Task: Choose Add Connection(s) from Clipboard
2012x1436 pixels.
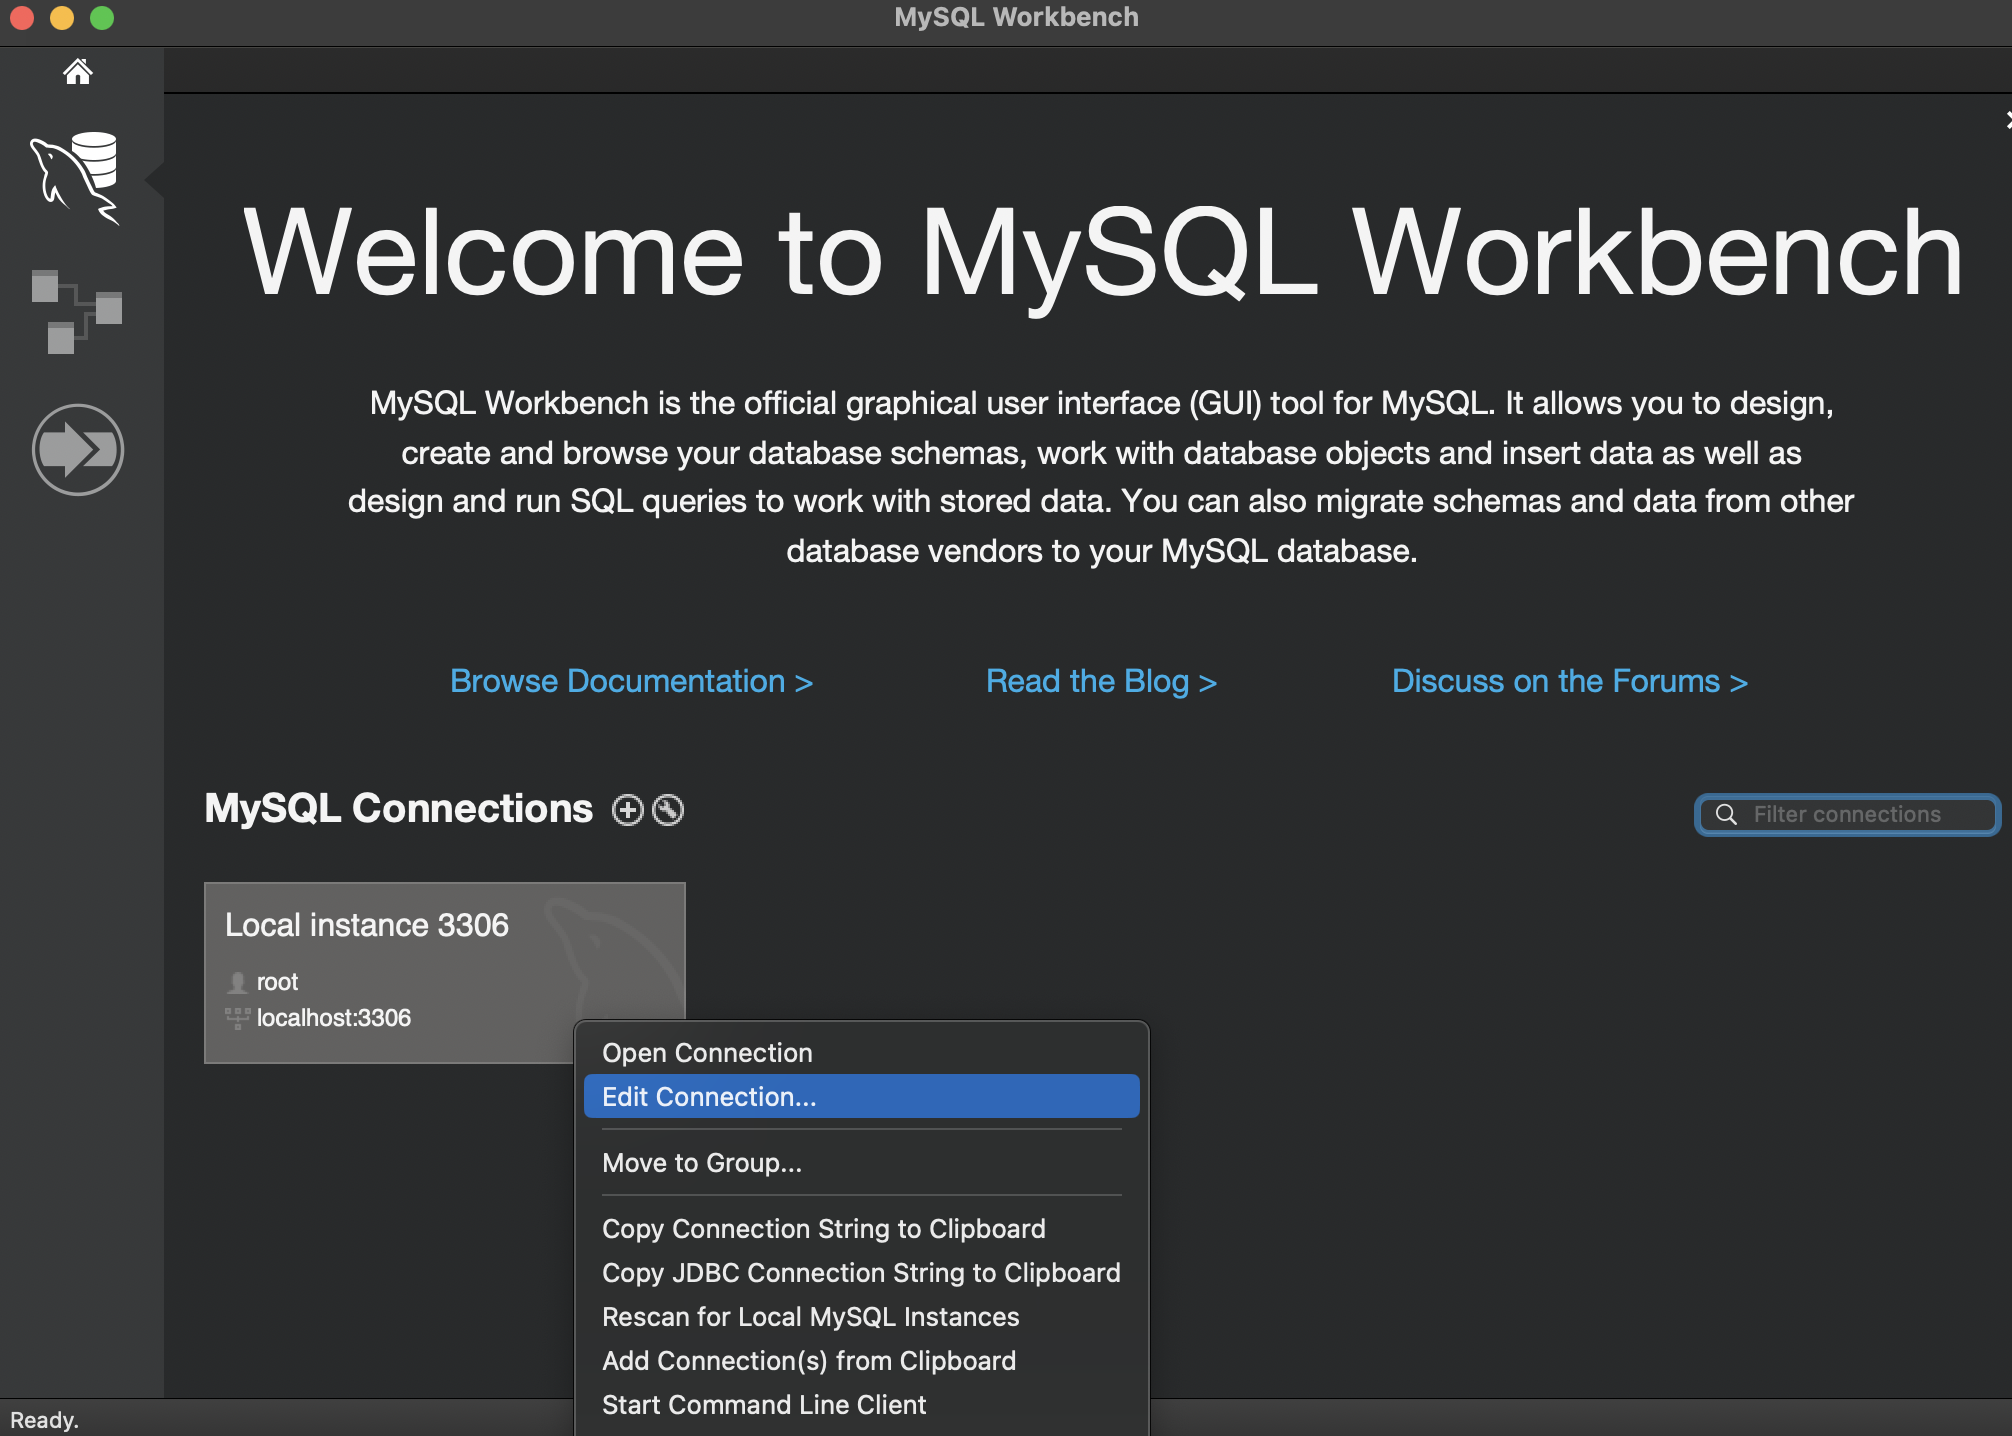Action: (808, 1361)
